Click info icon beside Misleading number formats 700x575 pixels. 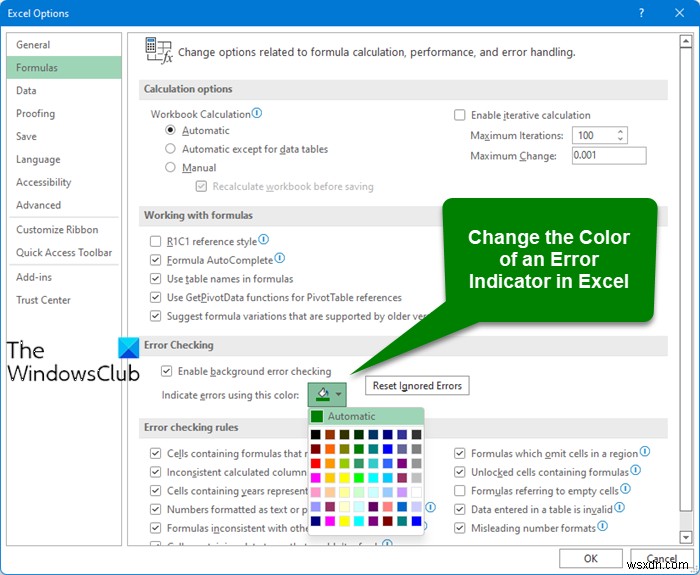click(x=603, y=526)
